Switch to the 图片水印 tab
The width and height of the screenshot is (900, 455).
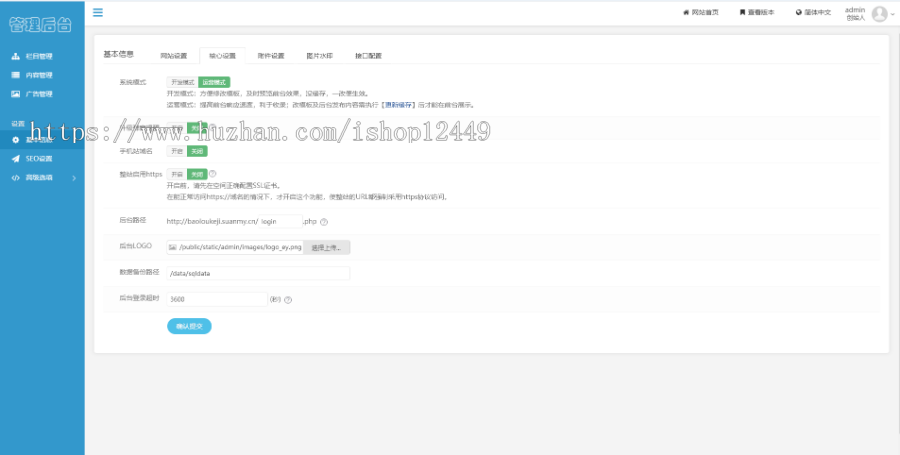[x=320, y=56]
